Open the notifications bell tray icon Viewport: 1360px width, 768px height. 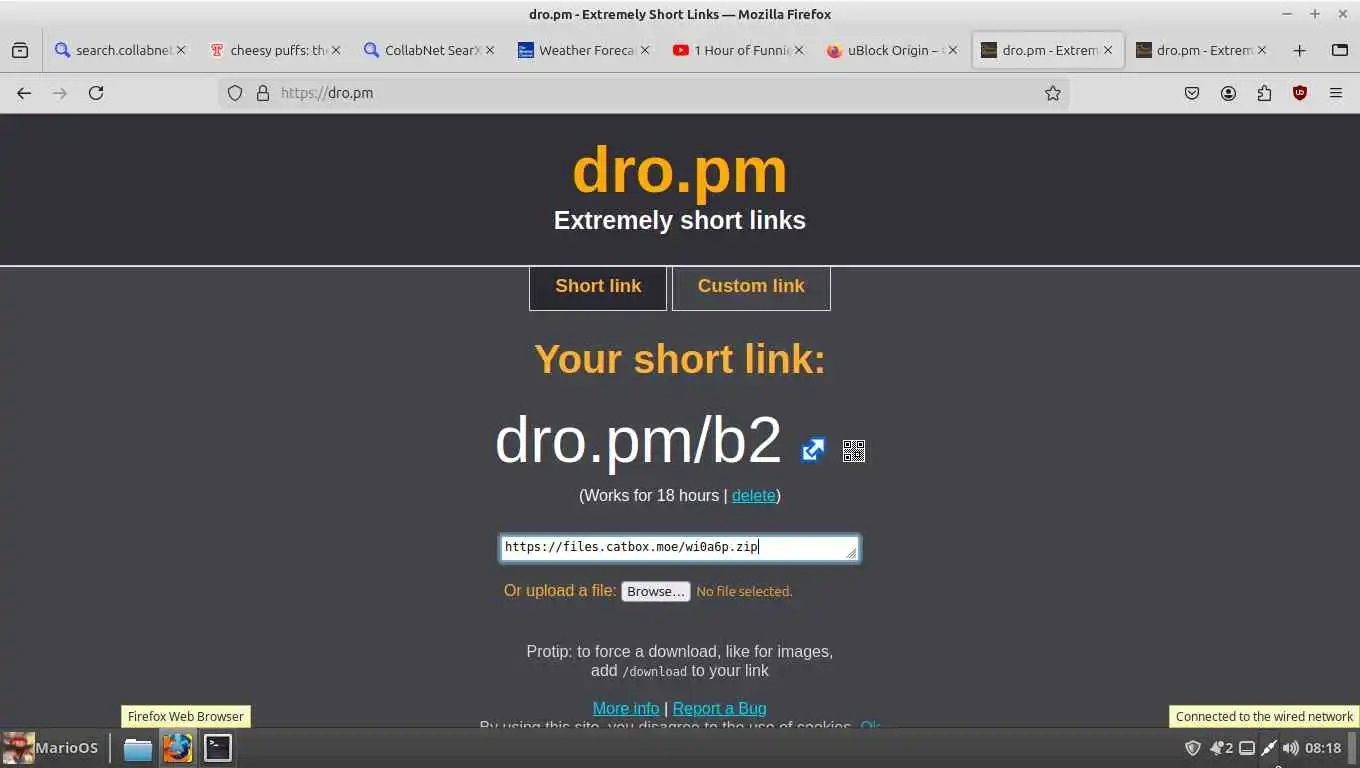click(x=1217, y=748)
